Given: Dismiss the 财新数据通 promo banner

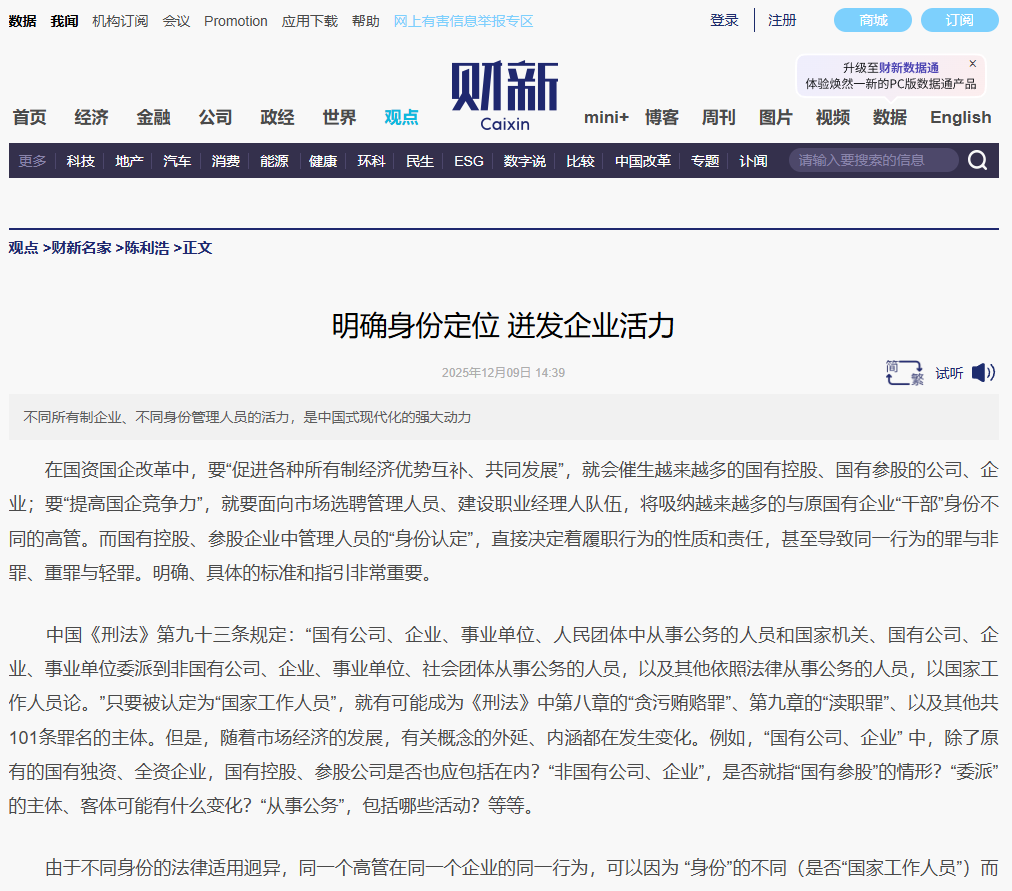Looking at the screenshot, I should pyautogui.click(x=971, y=63).
